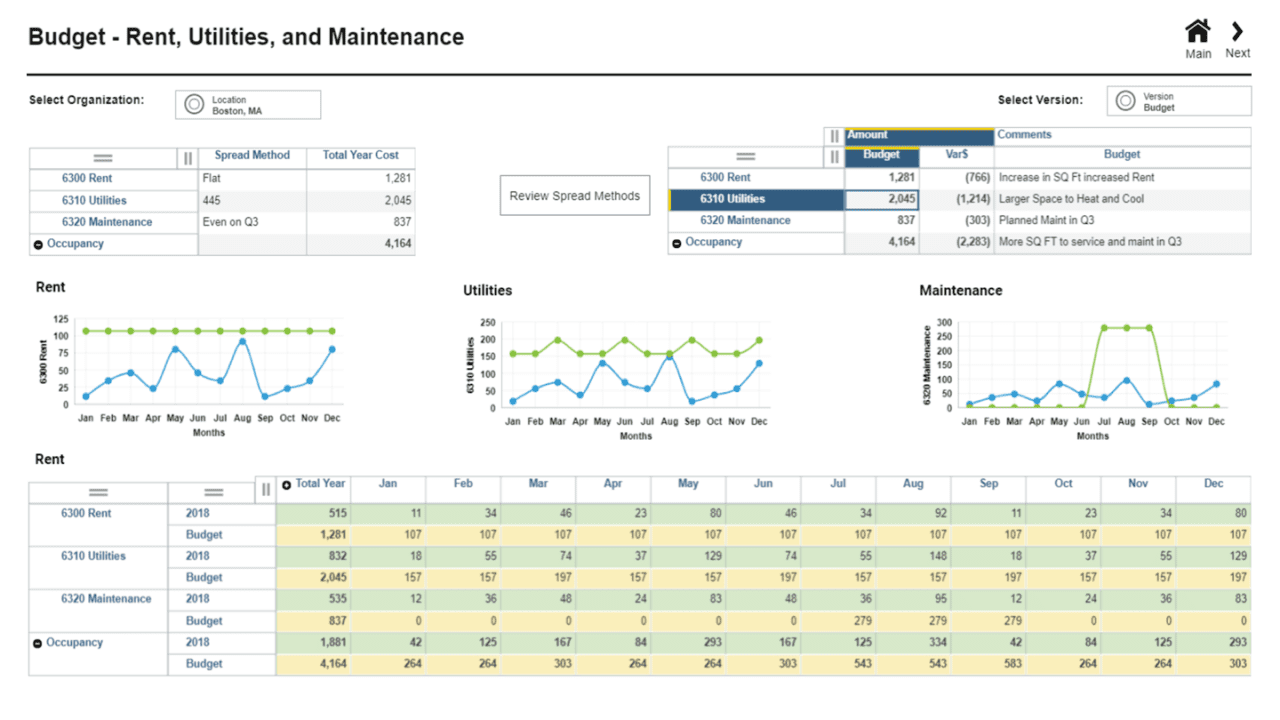Go to Next page arrow
The image size is (1280, 720).
1237,32
